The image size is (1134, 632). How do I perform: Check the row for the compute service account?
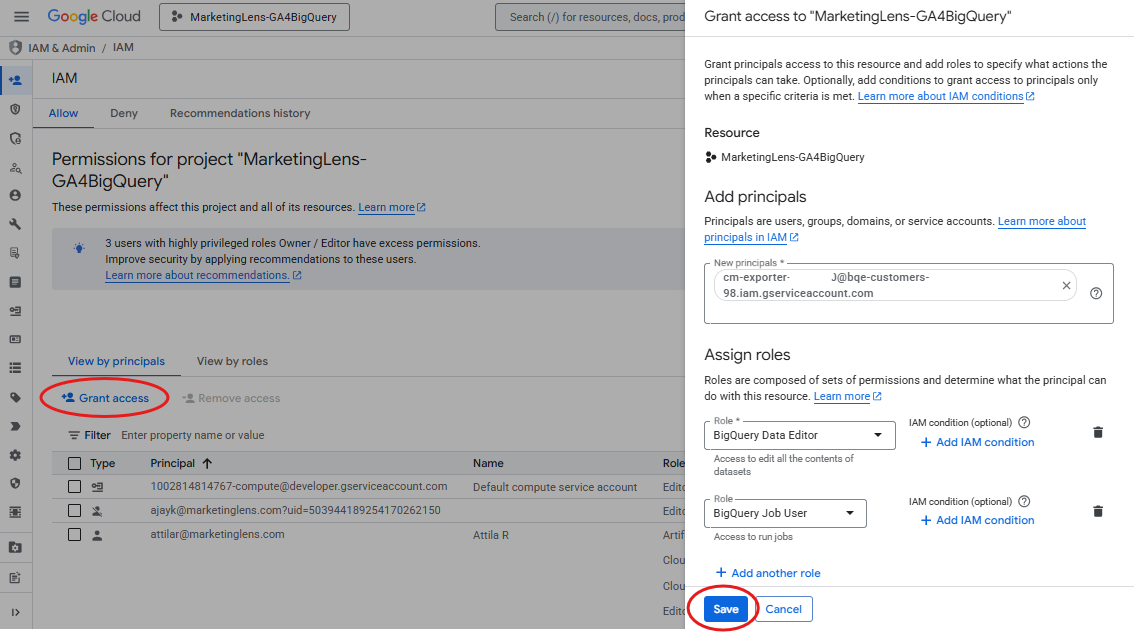74,487
